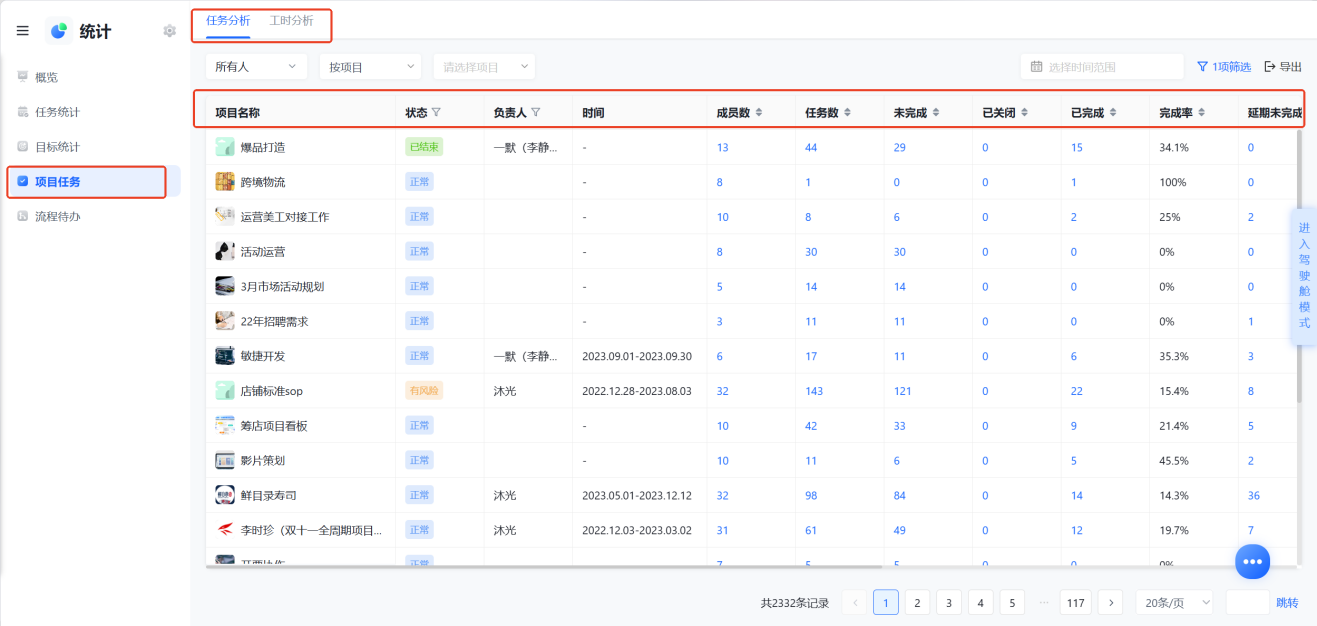Viewport: 1317px width, 626px height.
Task: Sort by 成员数 column arrows
Action: pos(759,113)
